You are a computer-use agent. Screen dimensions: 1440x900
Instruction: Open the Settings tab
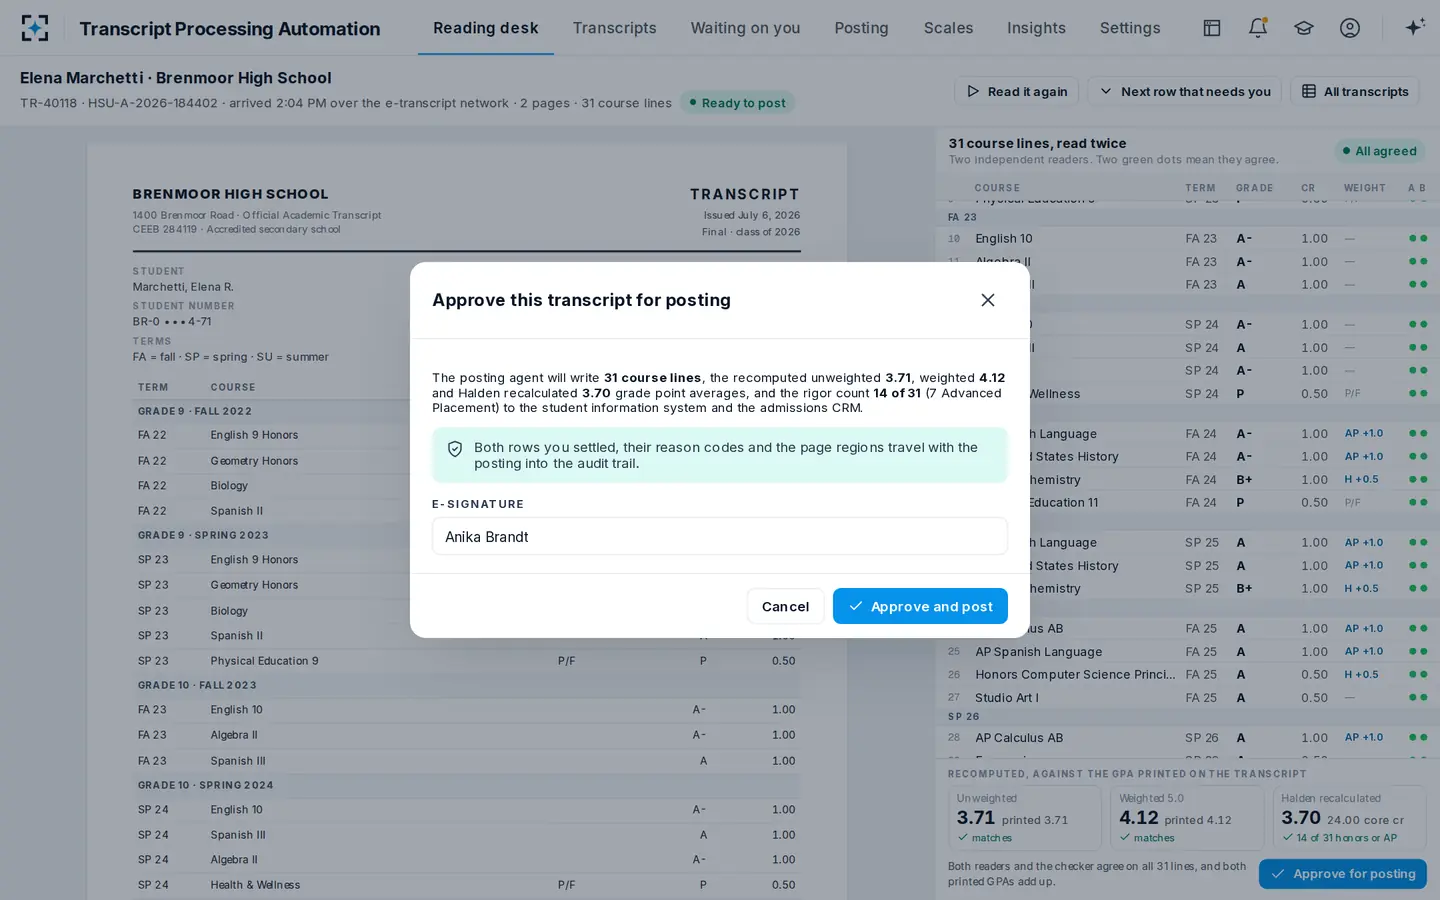(1130, 28)
